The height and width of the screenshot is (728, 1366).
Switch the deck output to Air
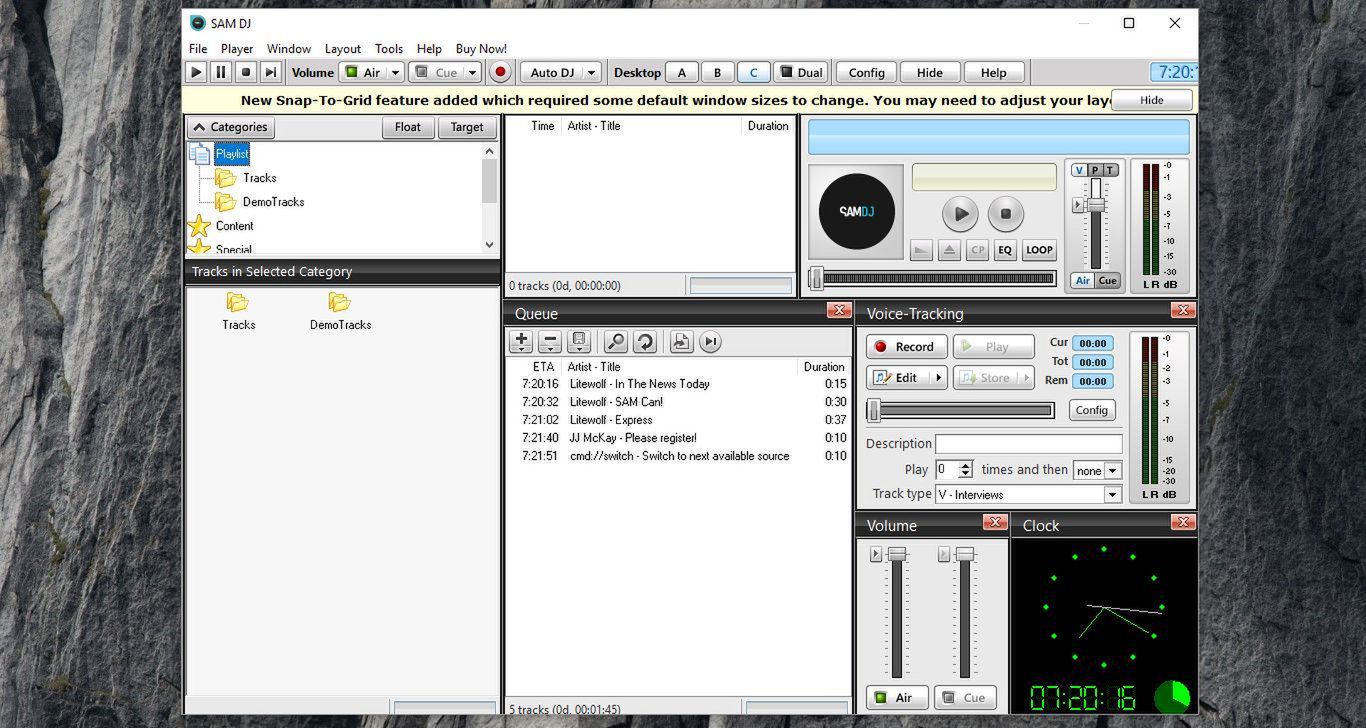point(1082,281)
